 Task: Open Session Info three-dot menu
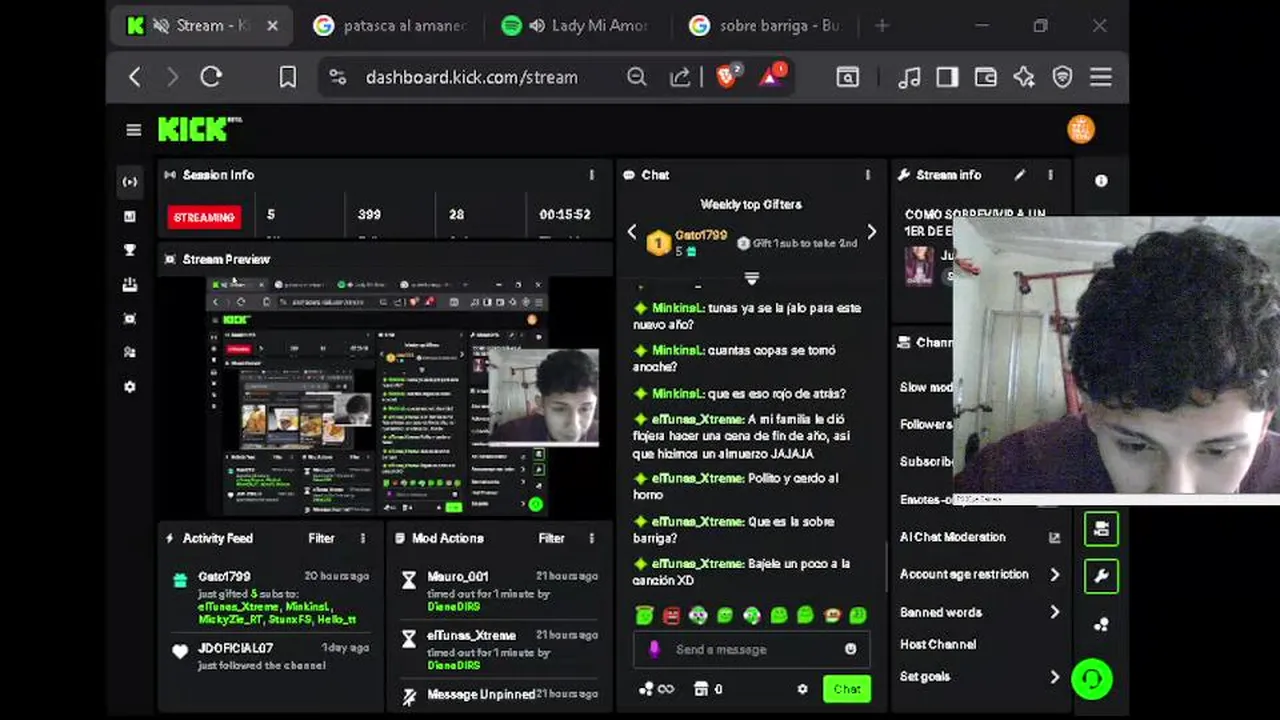pyautogui.click(x=592, y=175)
